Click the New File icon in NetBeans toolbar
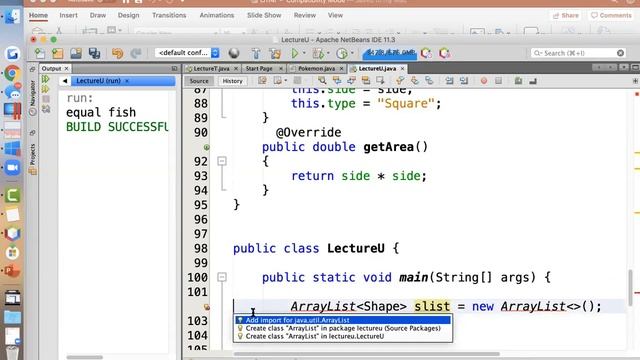Viewport: 640px width, 360px height. [x=40, y=53]
